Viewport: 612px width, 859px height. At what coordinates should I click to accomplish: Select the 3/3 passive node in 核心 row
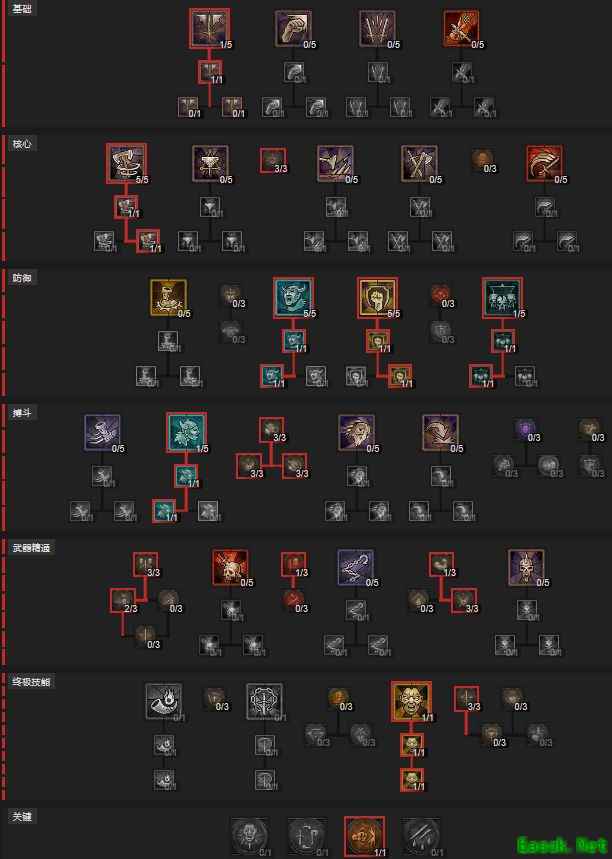273,161
